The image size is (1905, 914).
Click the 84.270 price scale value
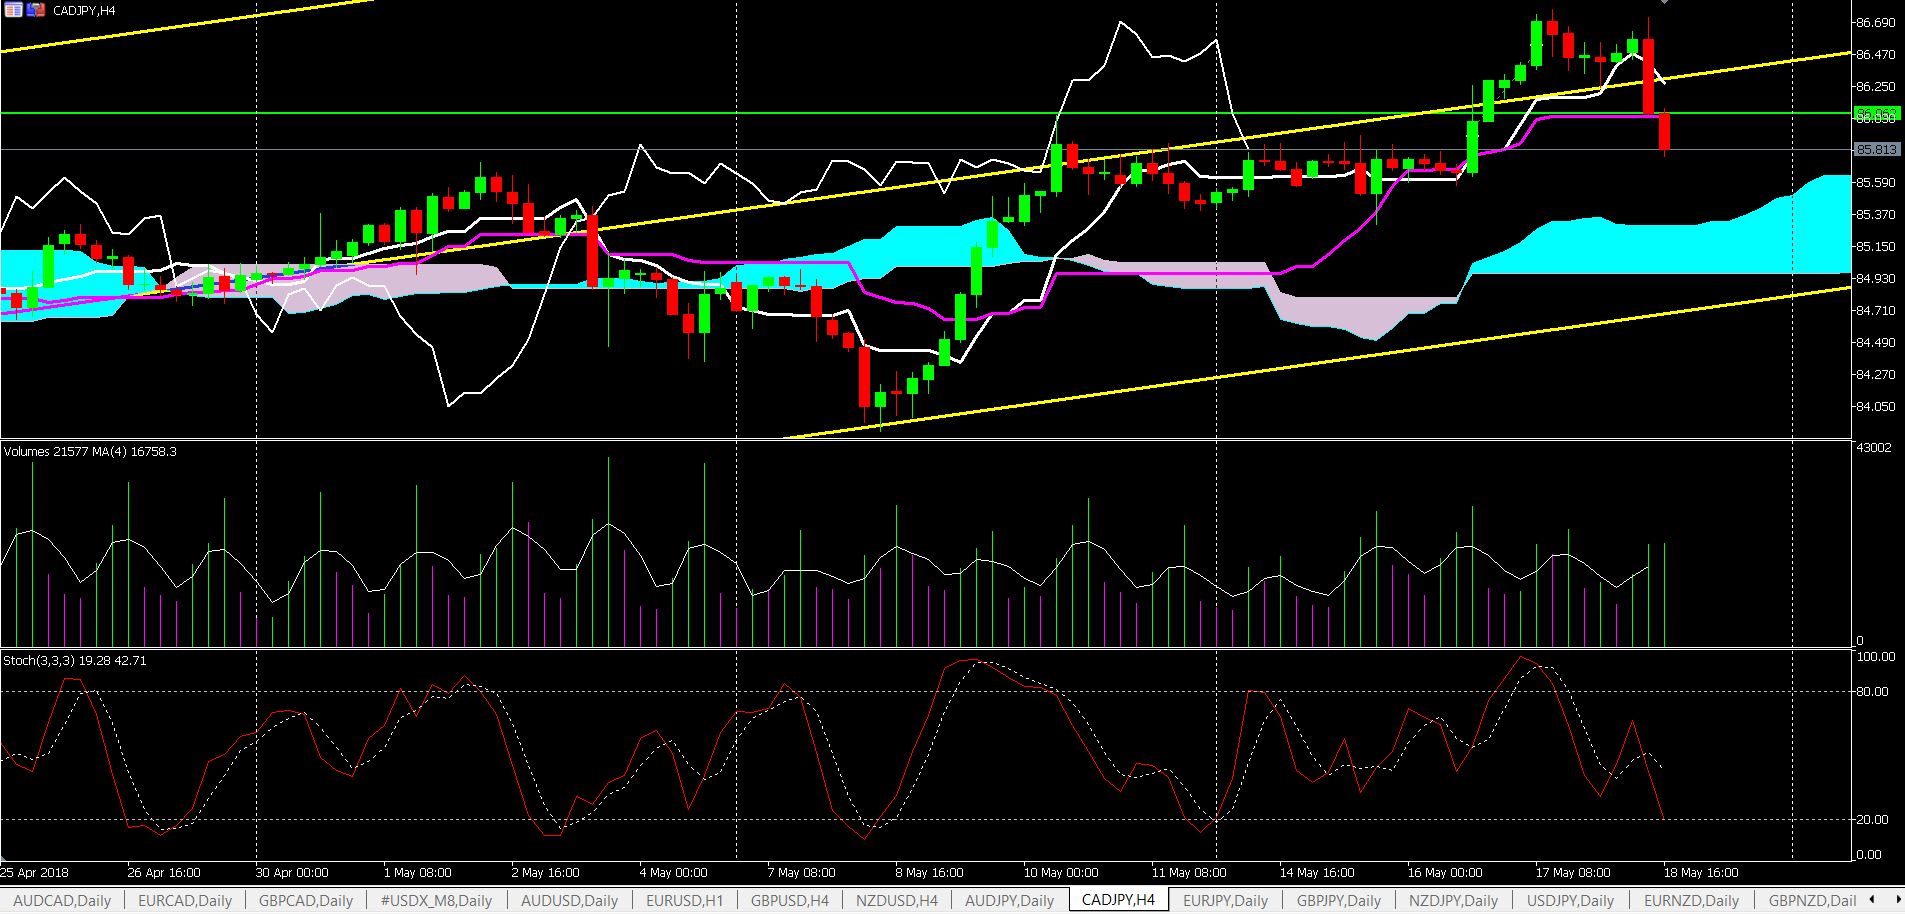point(1876,374)
